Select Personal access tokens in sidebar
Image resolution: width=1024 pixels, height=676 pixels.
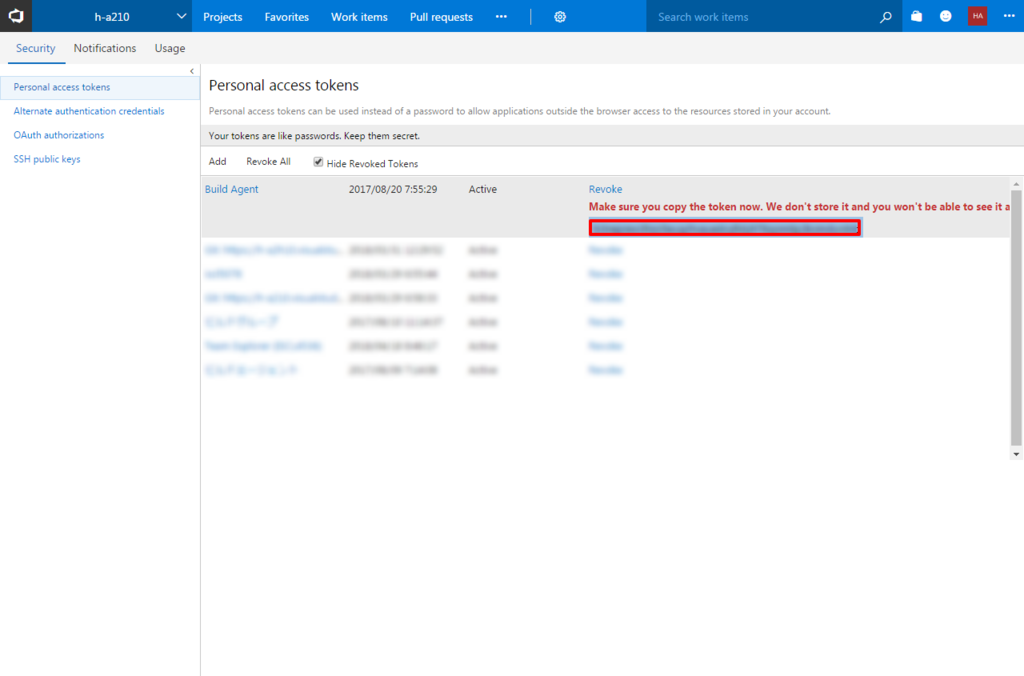click(x=100, y=88)
